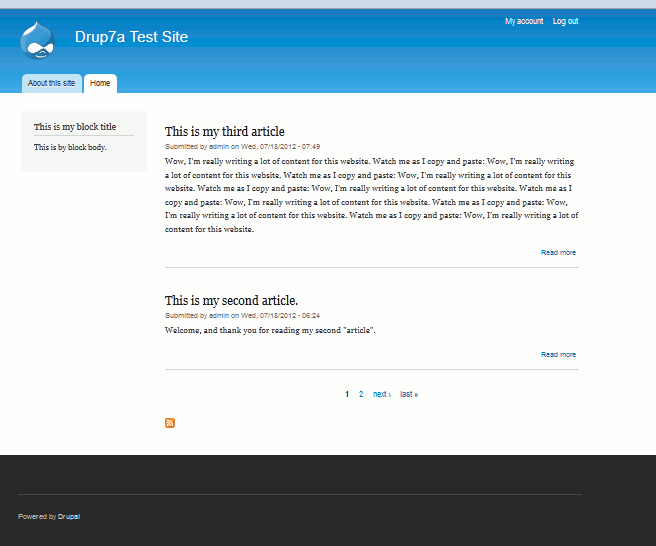This screenshot has height=546, width=656.
Task: Click admin author link on third article
Action: point(219,146)
